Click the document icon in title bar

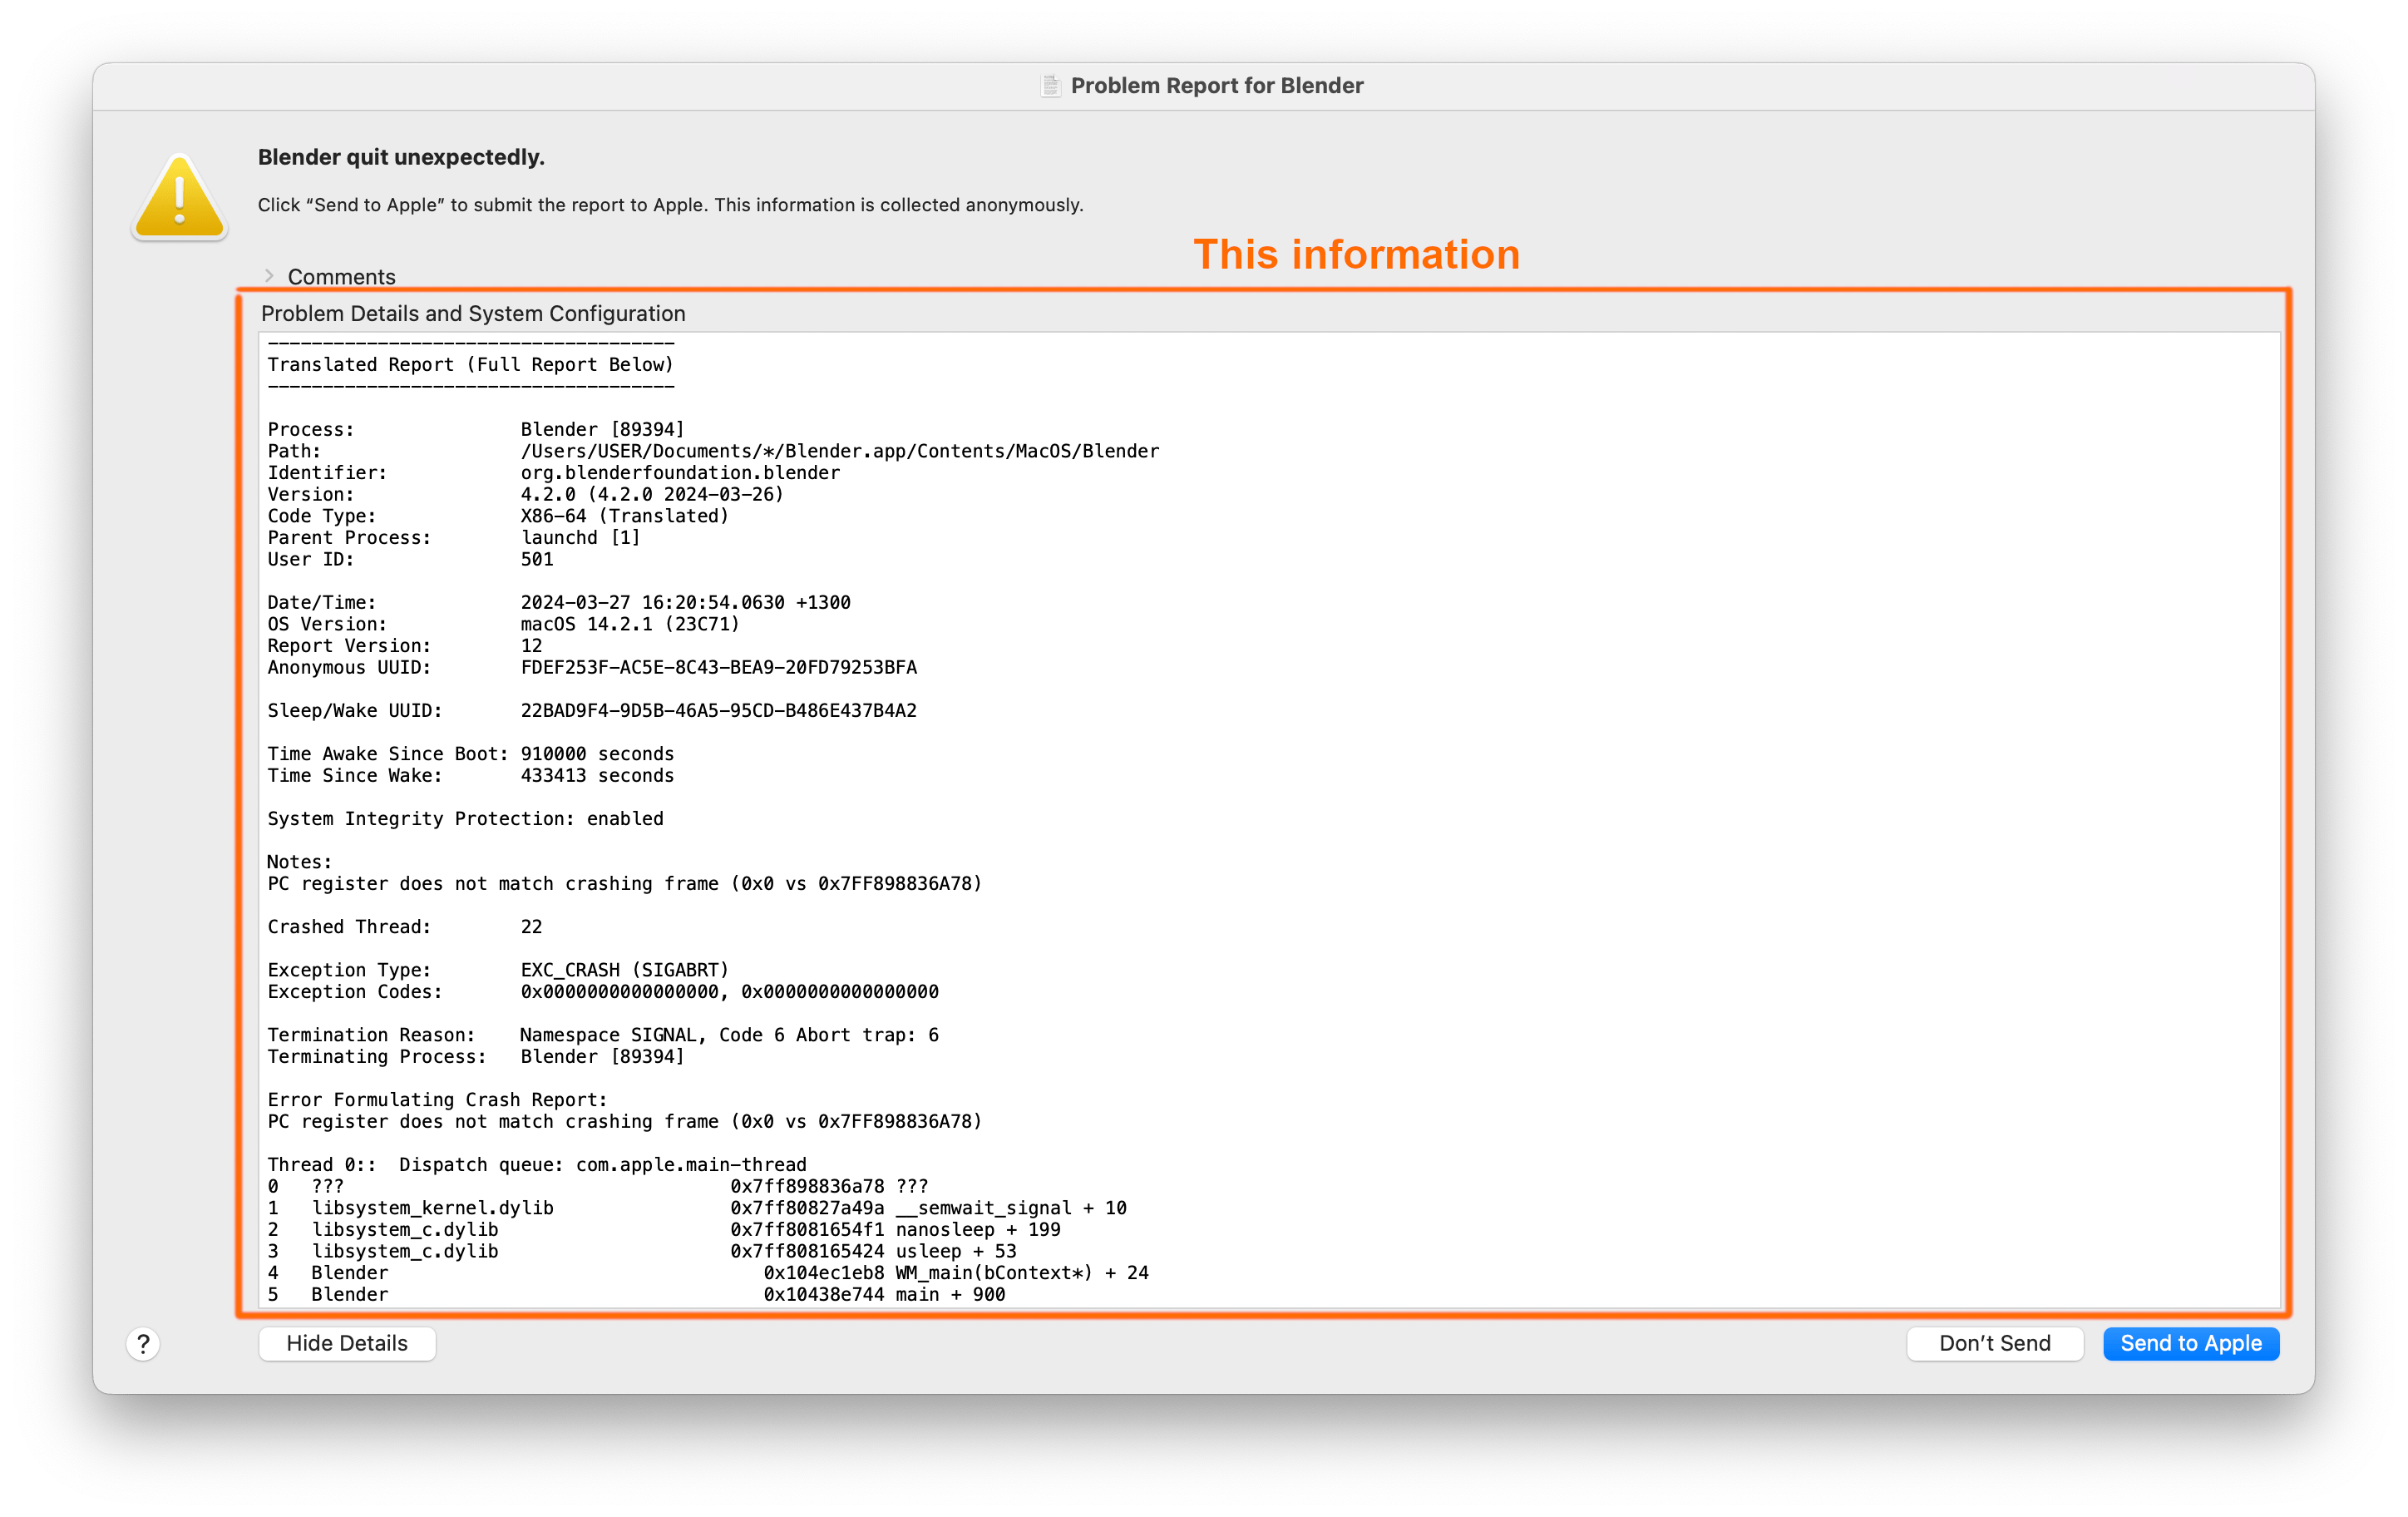click(1050, 86)
